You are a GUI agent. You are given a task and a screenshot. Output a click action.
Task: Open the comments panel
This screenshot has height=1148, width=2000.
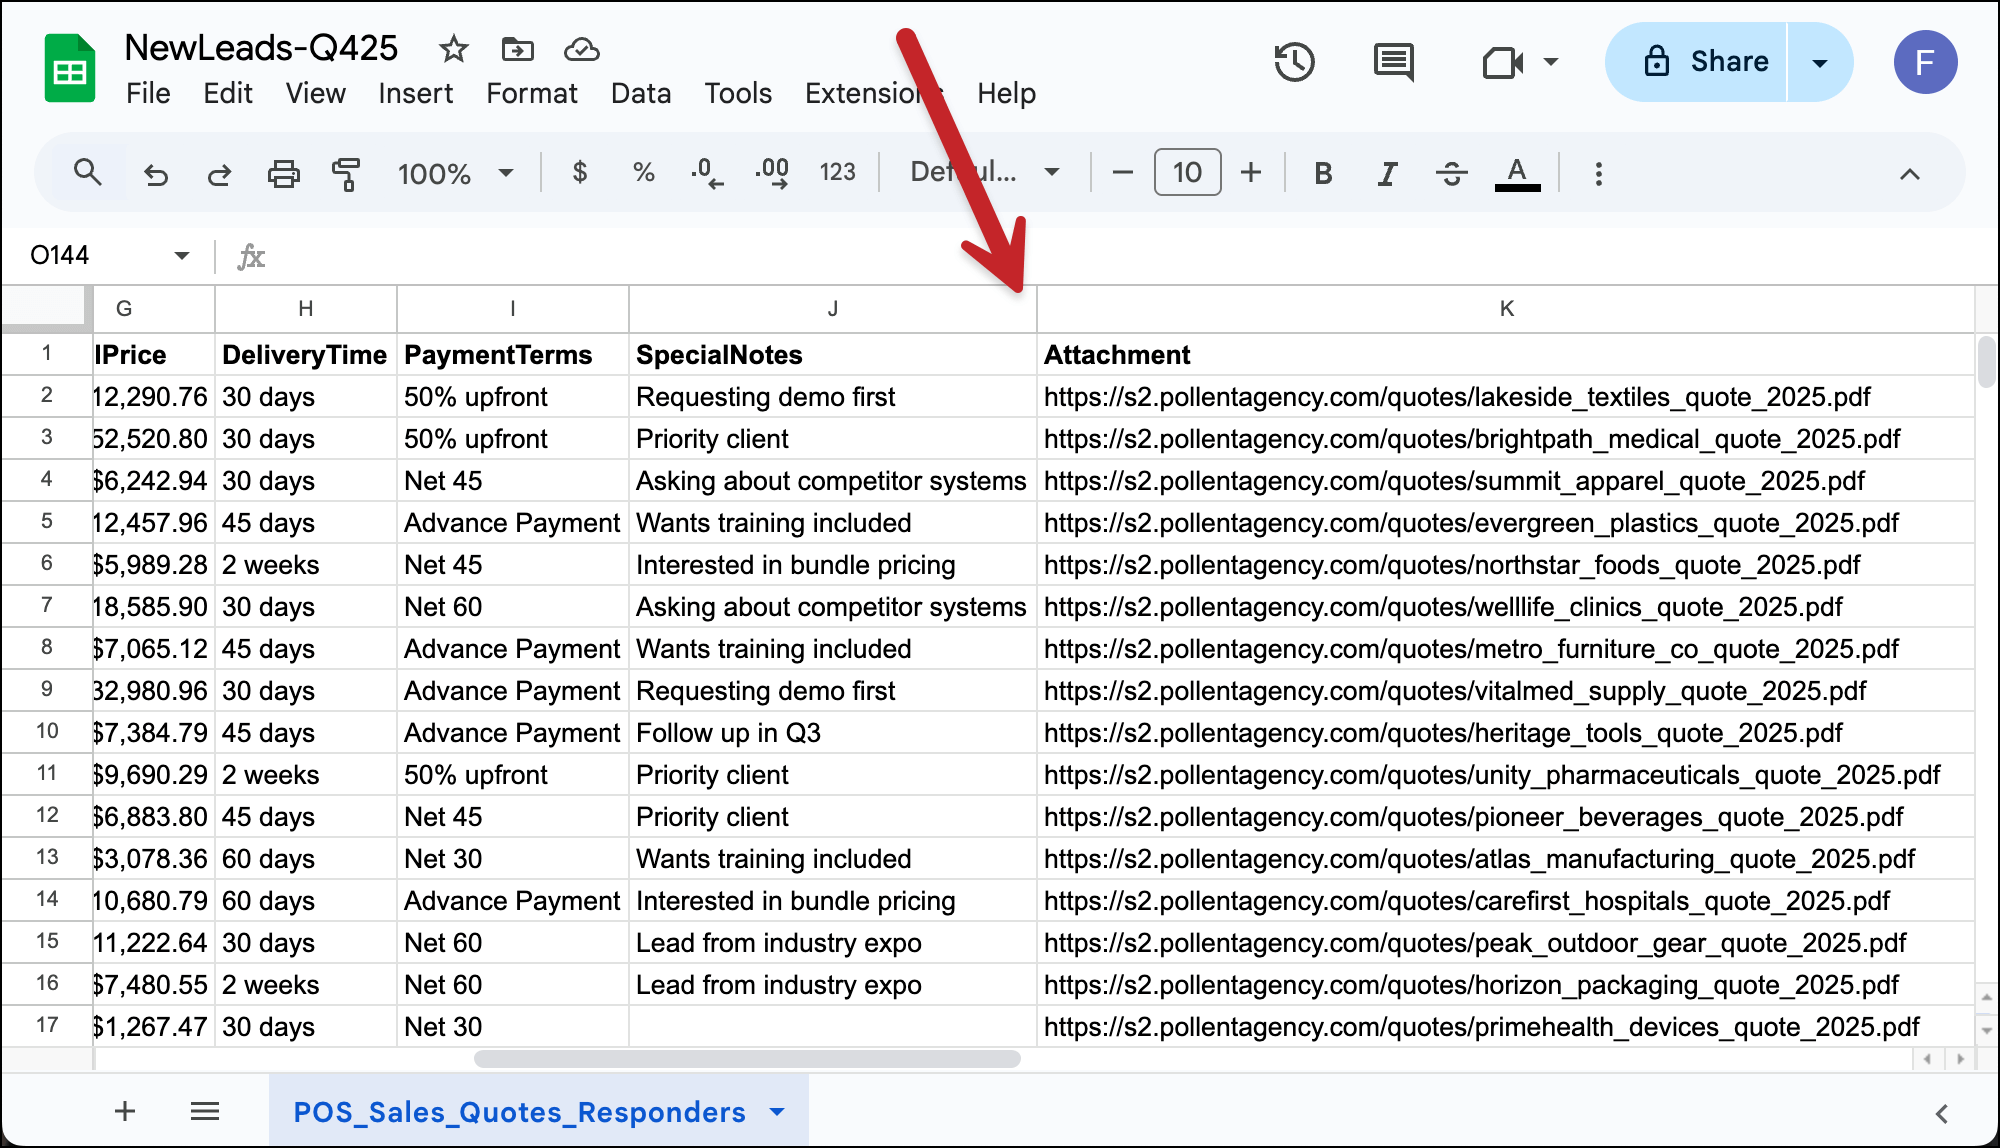click(1392, 62)
